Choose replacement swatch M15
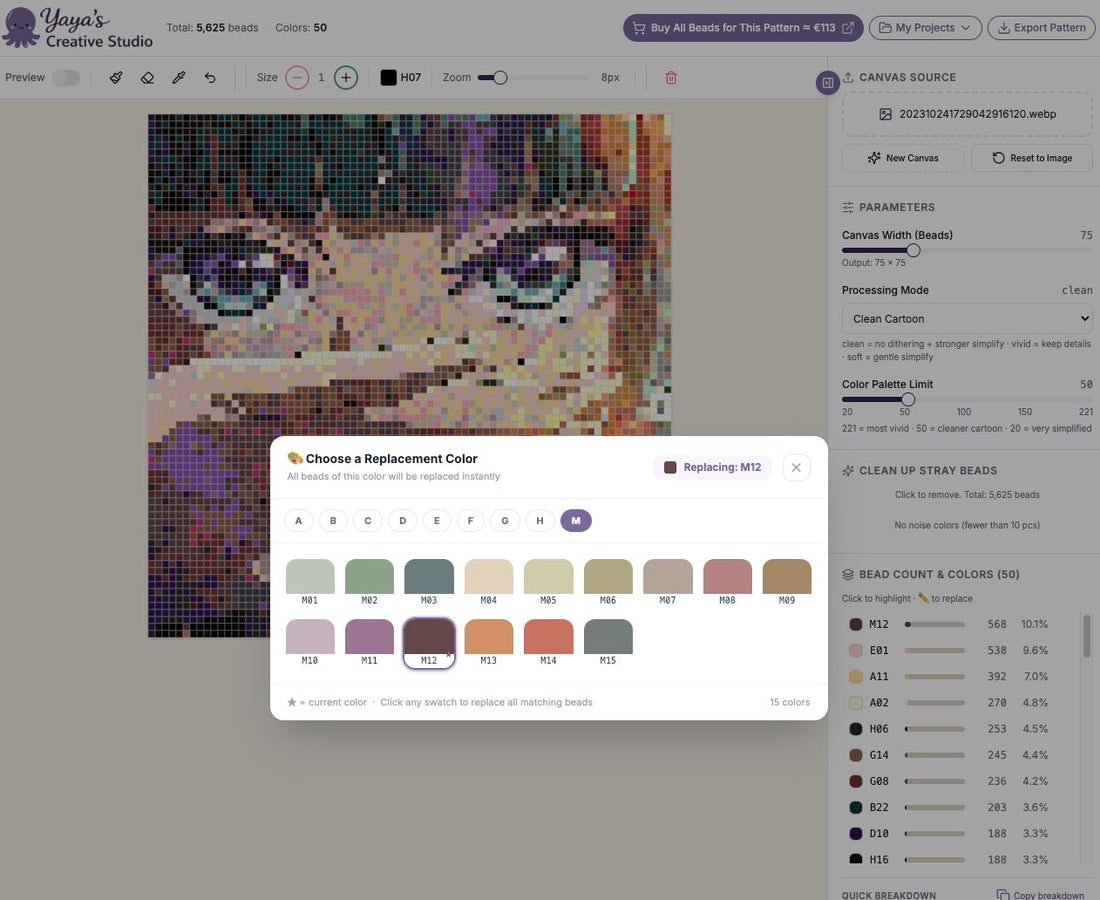1100x900 pixels. point(608,642)
